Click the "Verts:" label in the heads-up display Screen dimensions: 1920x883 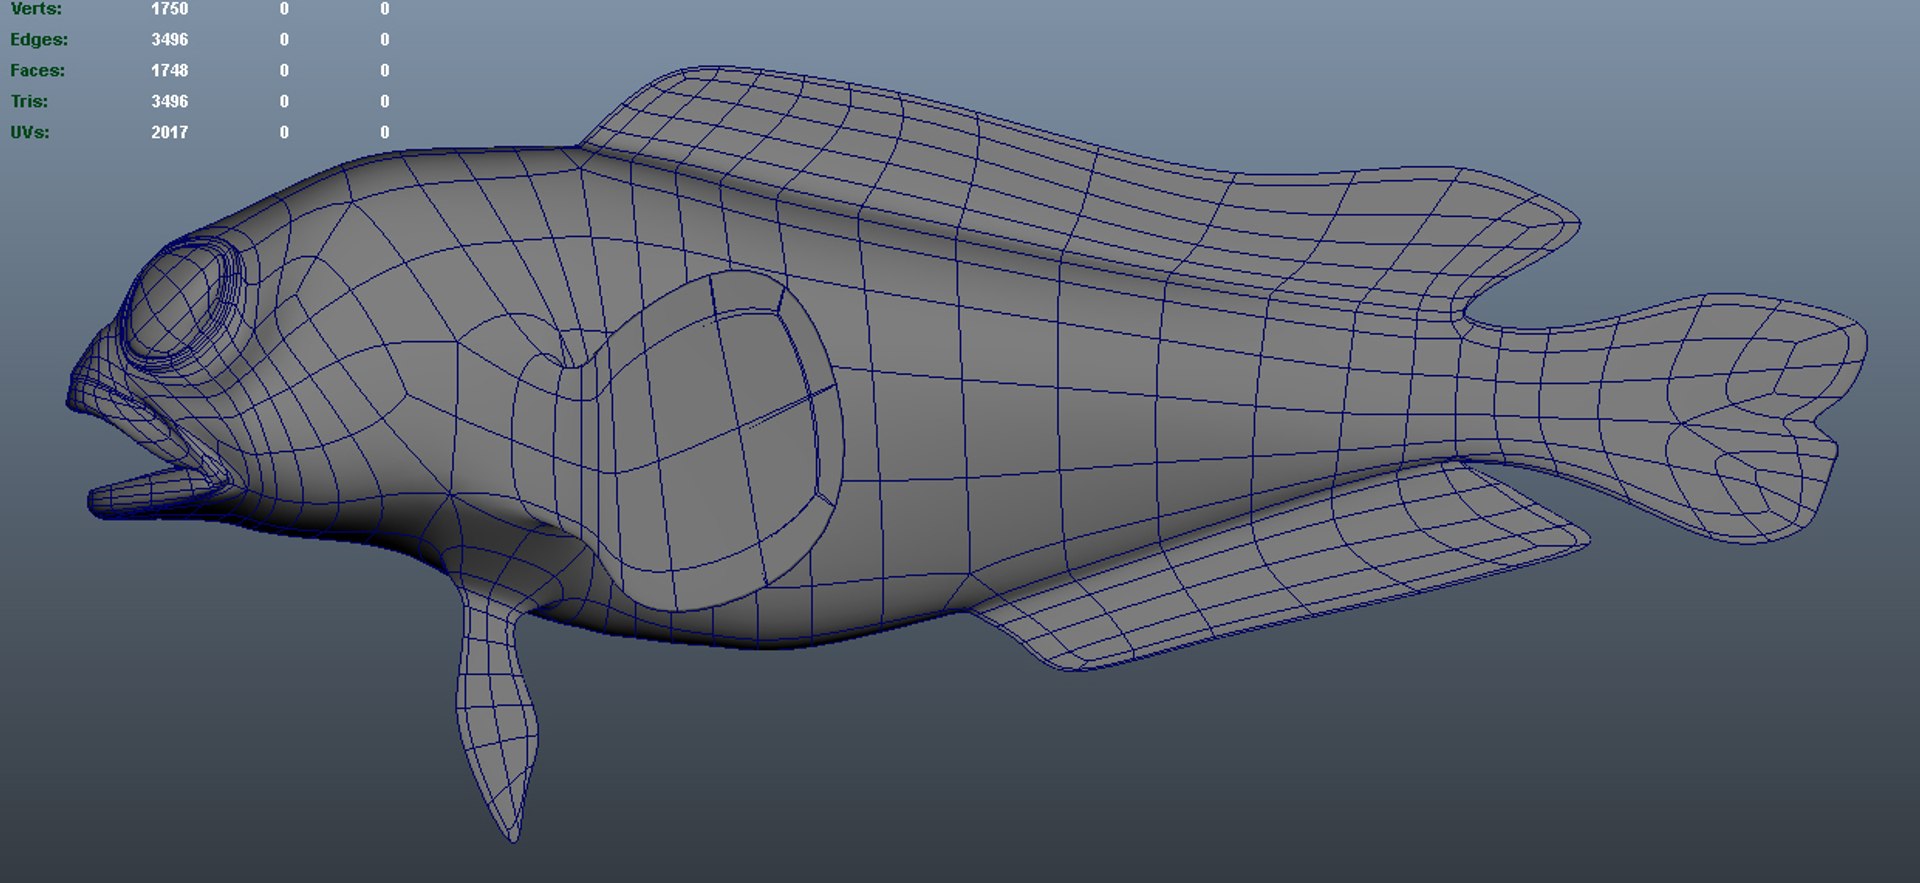pyautogui.click(x=36, y=9)
